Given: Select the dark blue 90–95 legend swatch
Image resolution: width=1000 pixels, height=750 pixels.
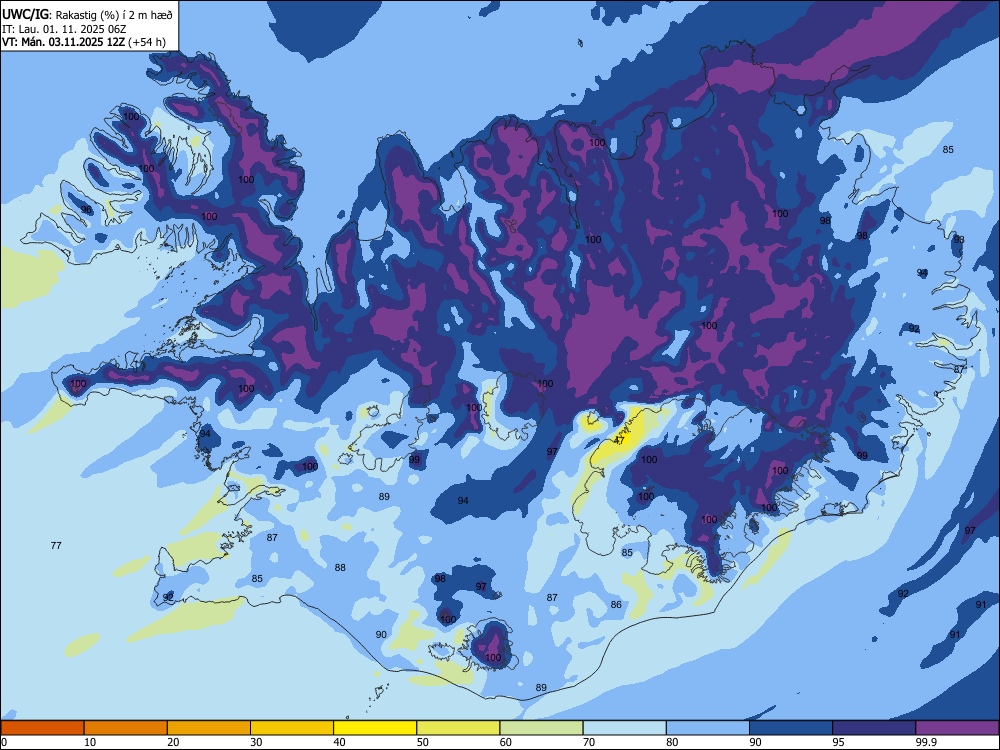Looking at the screenshot, I should coord(791,728).
